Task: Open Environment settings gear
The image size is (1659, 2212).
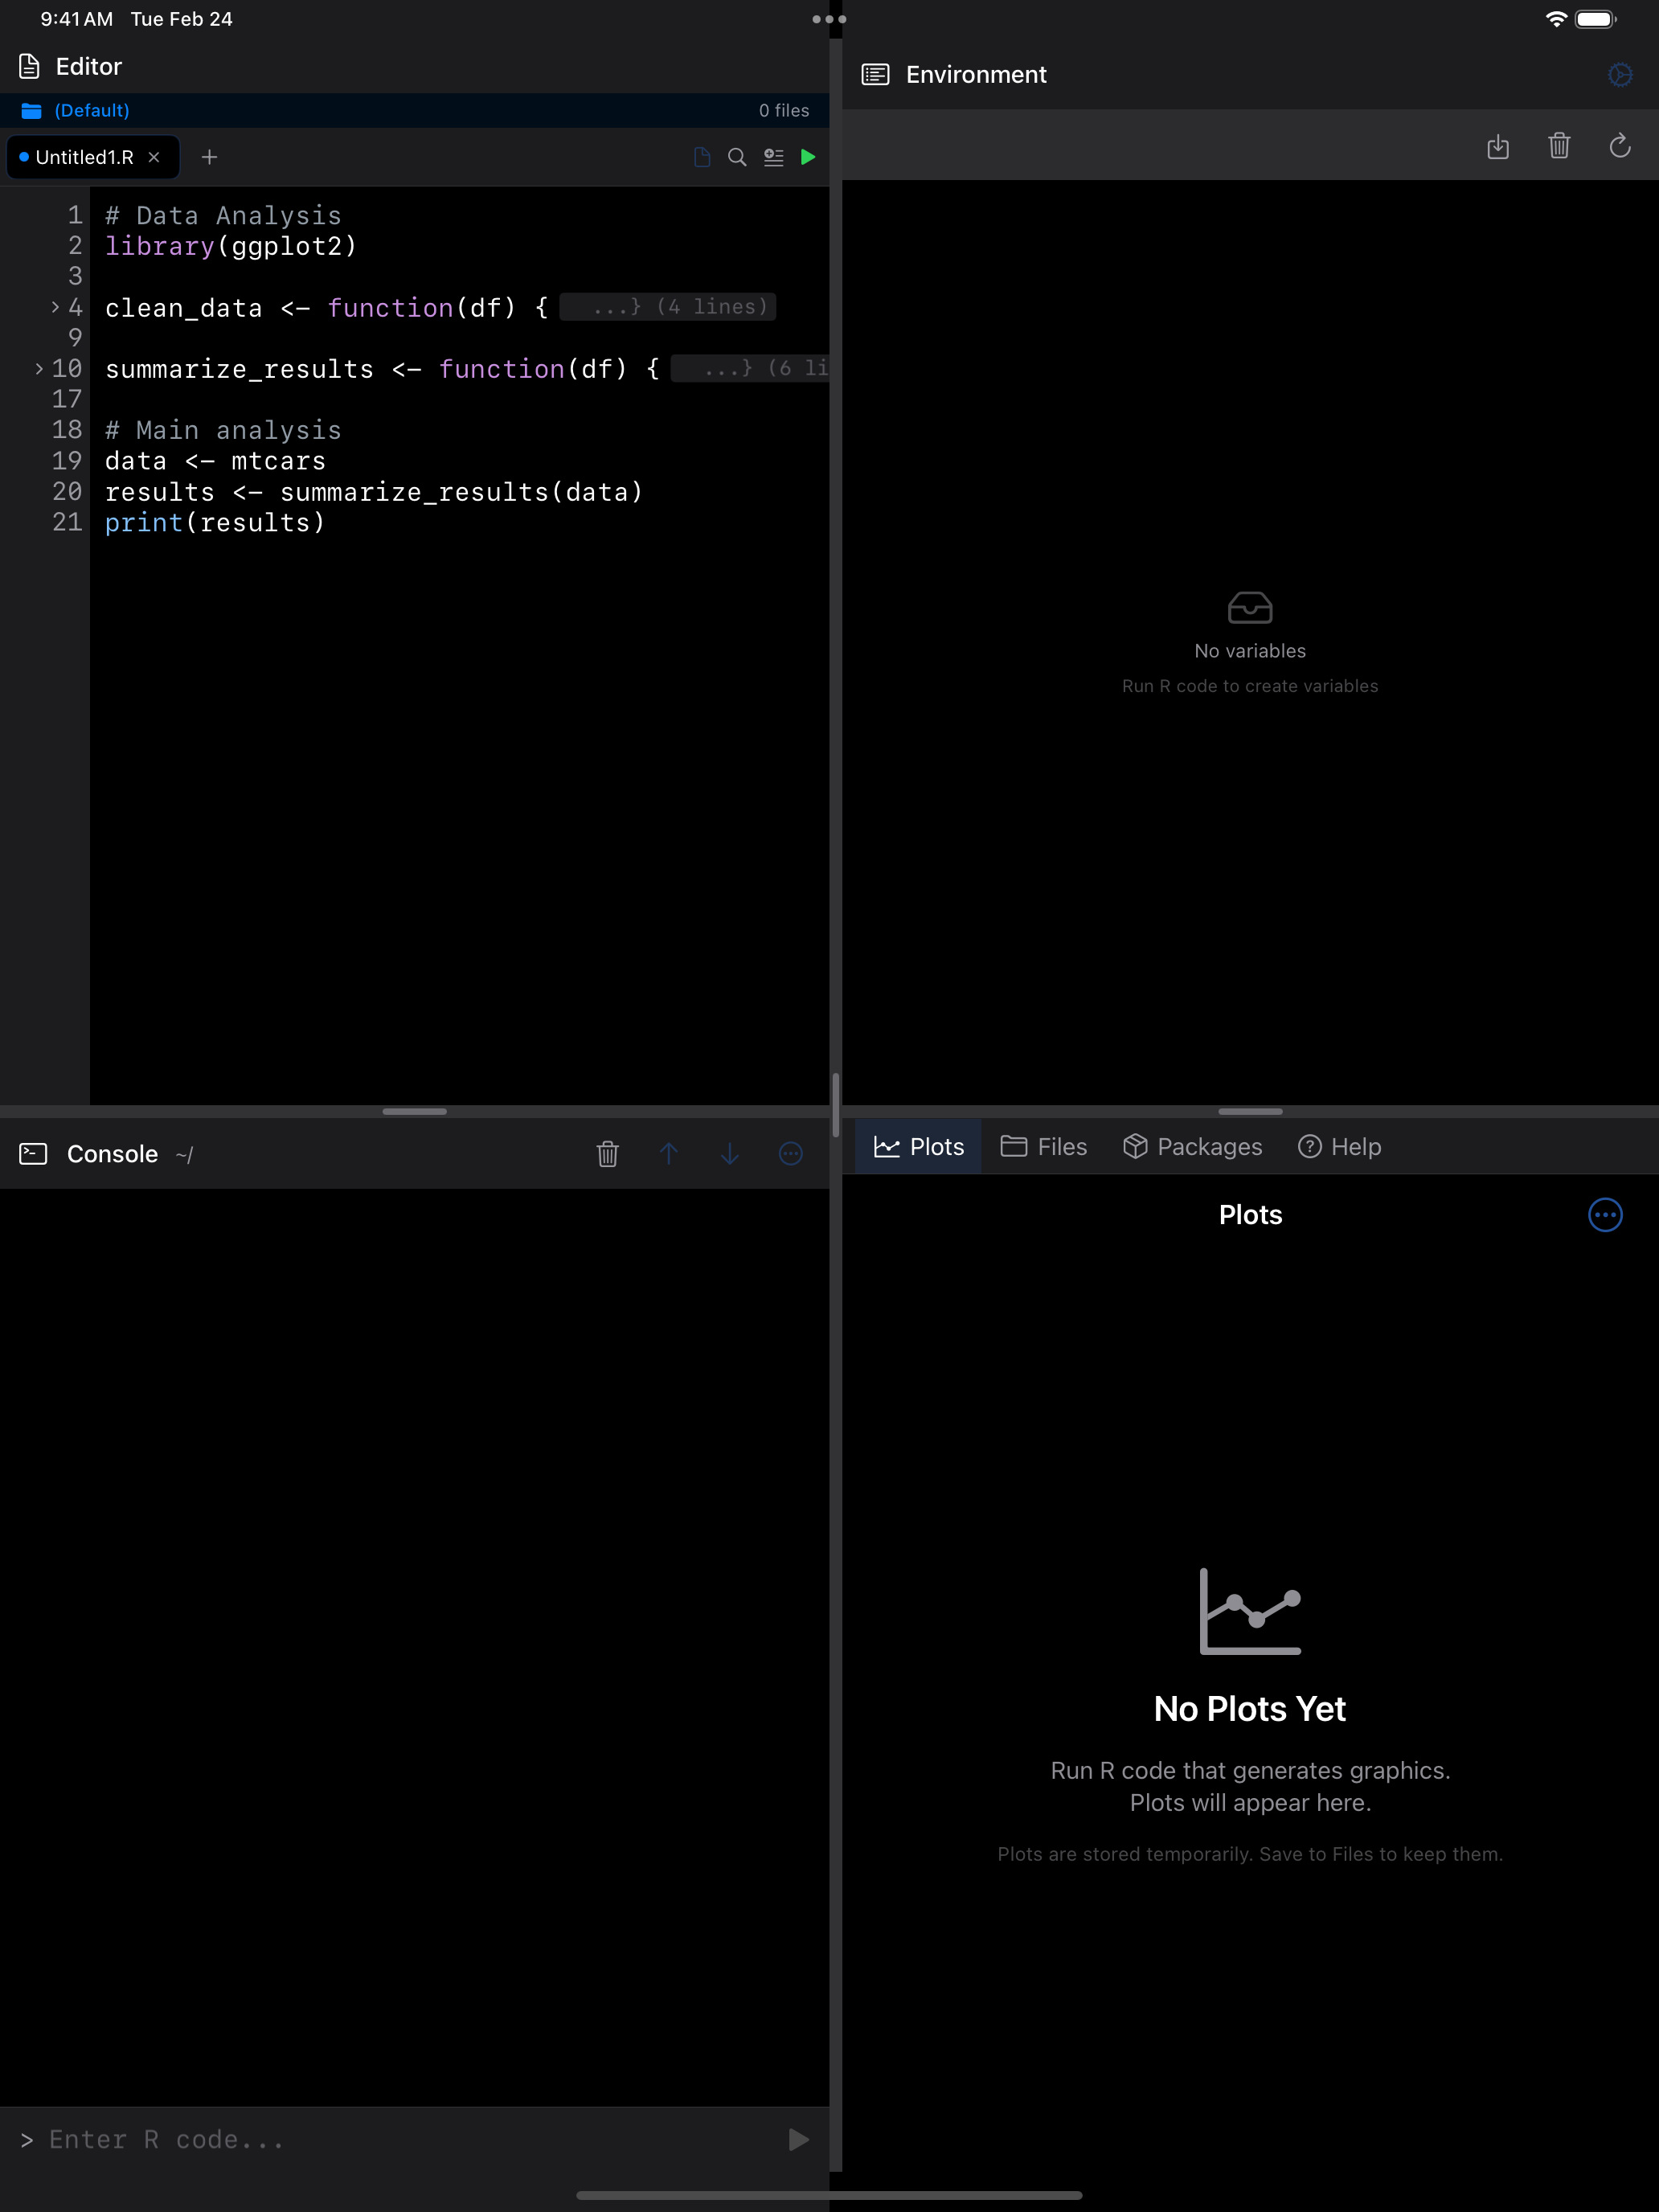Action: 1620,74
